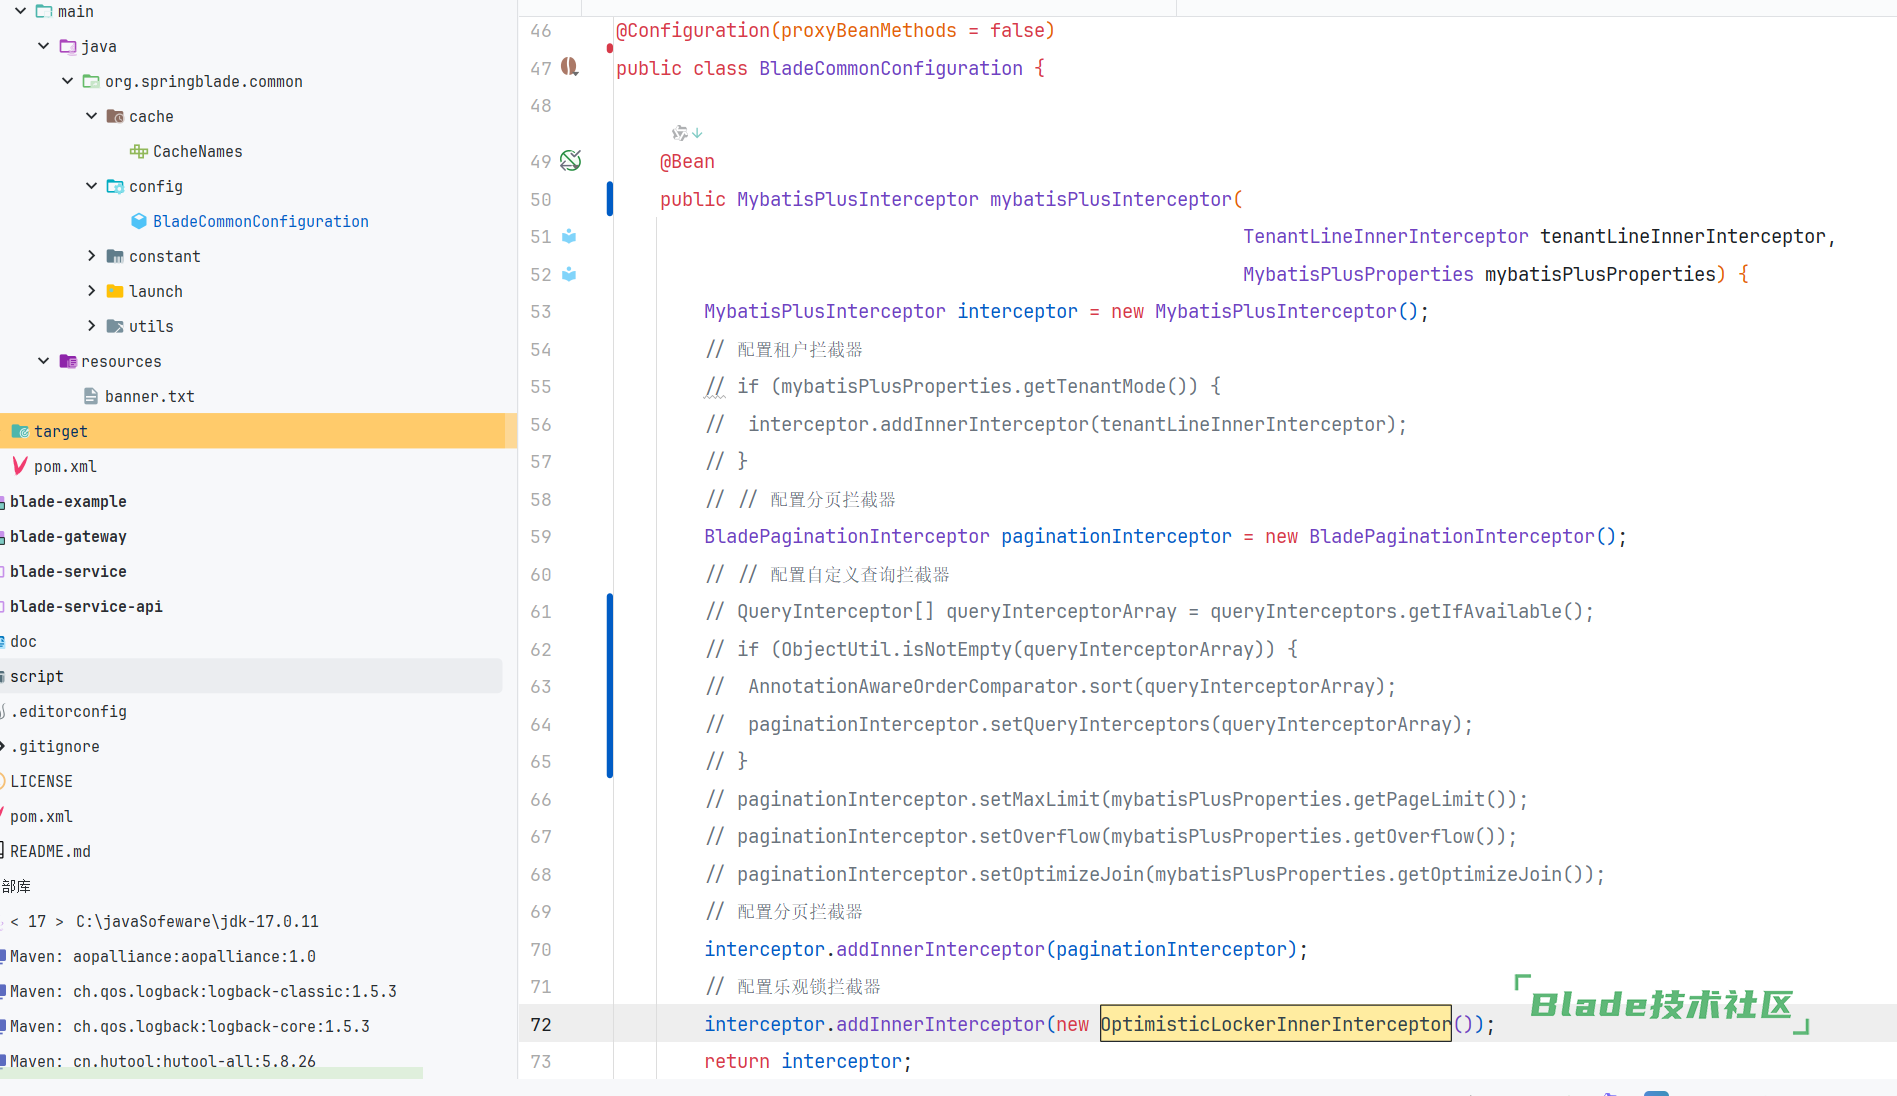The image size is (1897, 1096).
Task: Select the doc folder
Action: coord(23,641)
